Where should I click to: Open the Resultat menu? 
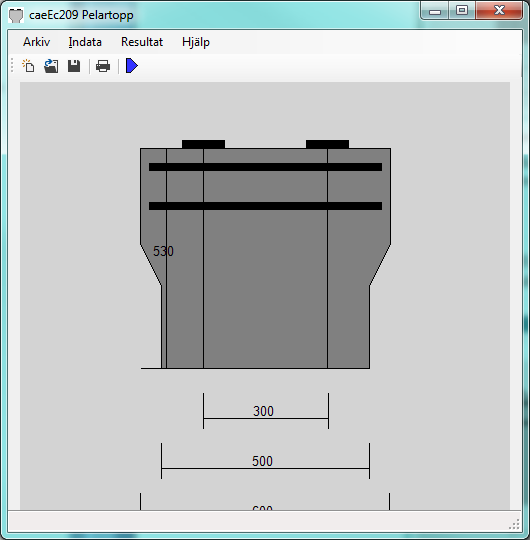pos(142,42)
